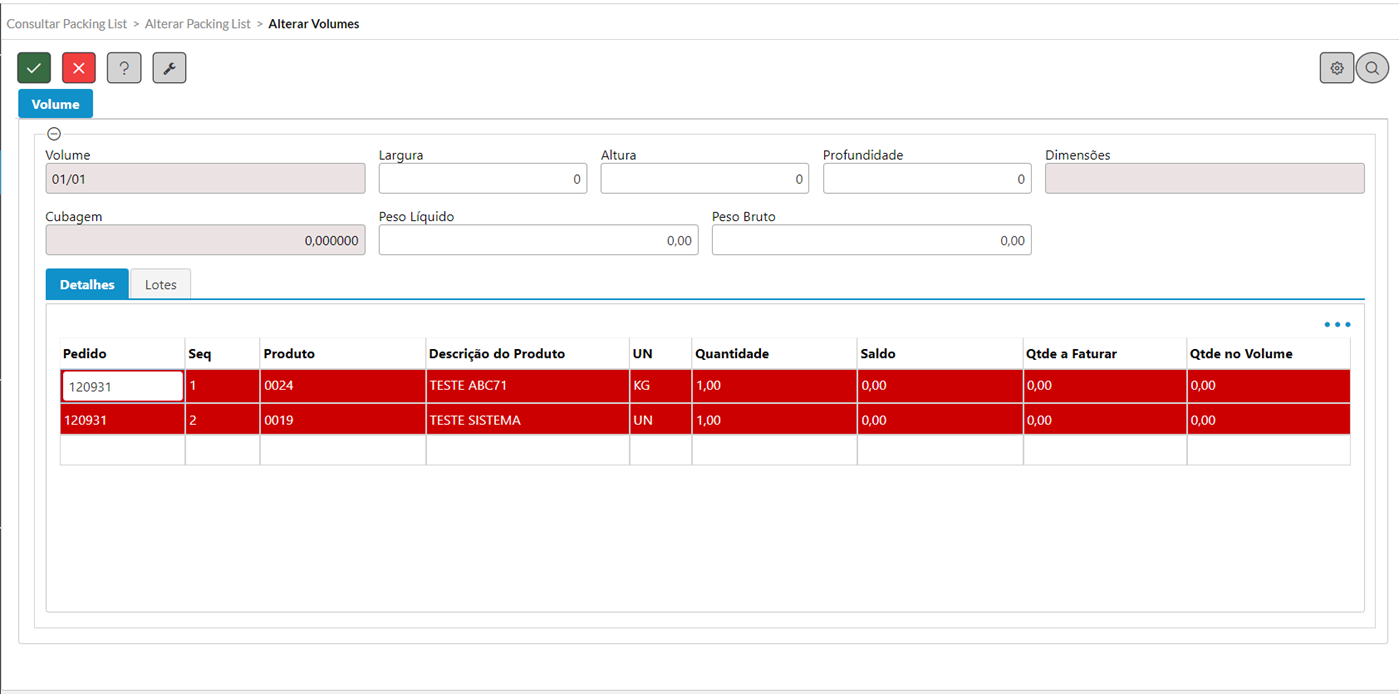This screenshot has height=694, width=1399.
Task: Click the wrench tools icon
Action: coord(169,68)
